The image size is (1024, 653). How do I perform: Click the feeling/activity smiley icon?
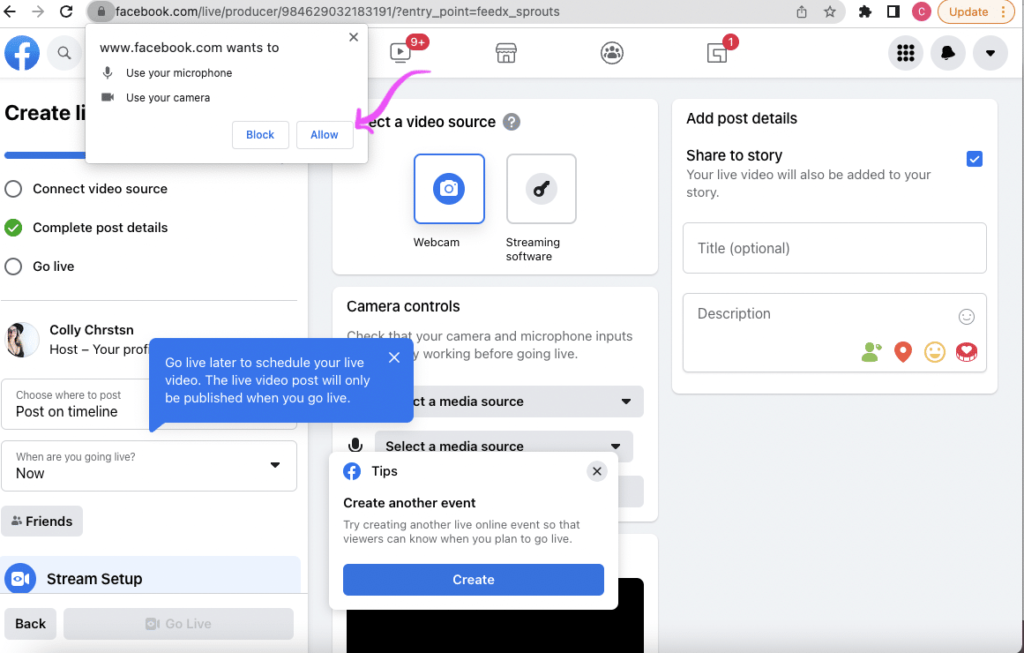pyautogui.click(x=935, y=352)
